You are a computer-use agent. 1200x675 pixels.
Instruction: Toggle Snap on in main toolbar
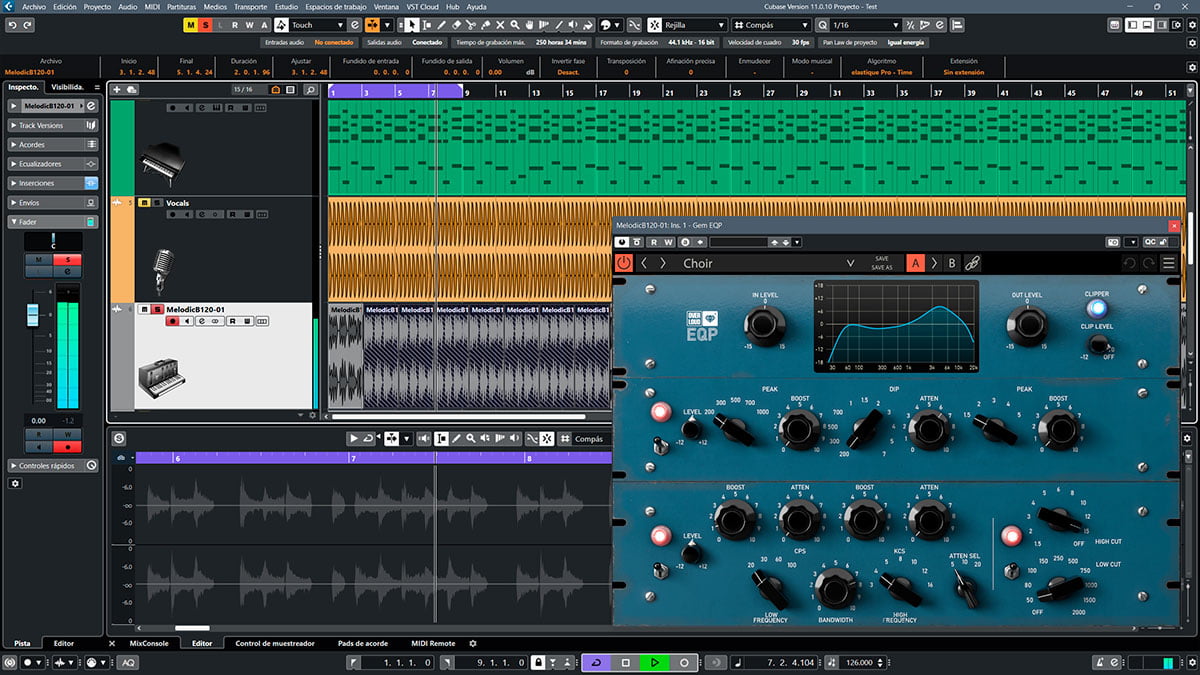point(653,24)
